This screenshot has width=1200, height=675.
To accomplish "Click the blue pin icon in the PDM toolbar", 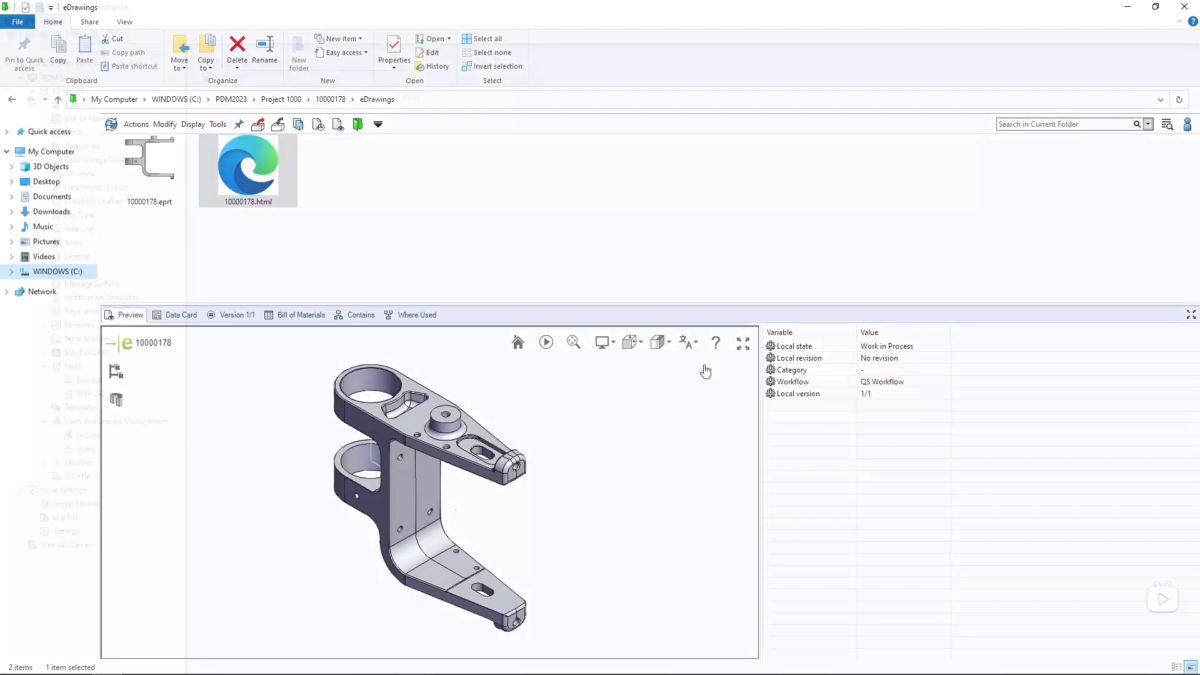I will [x=238, y=125].
